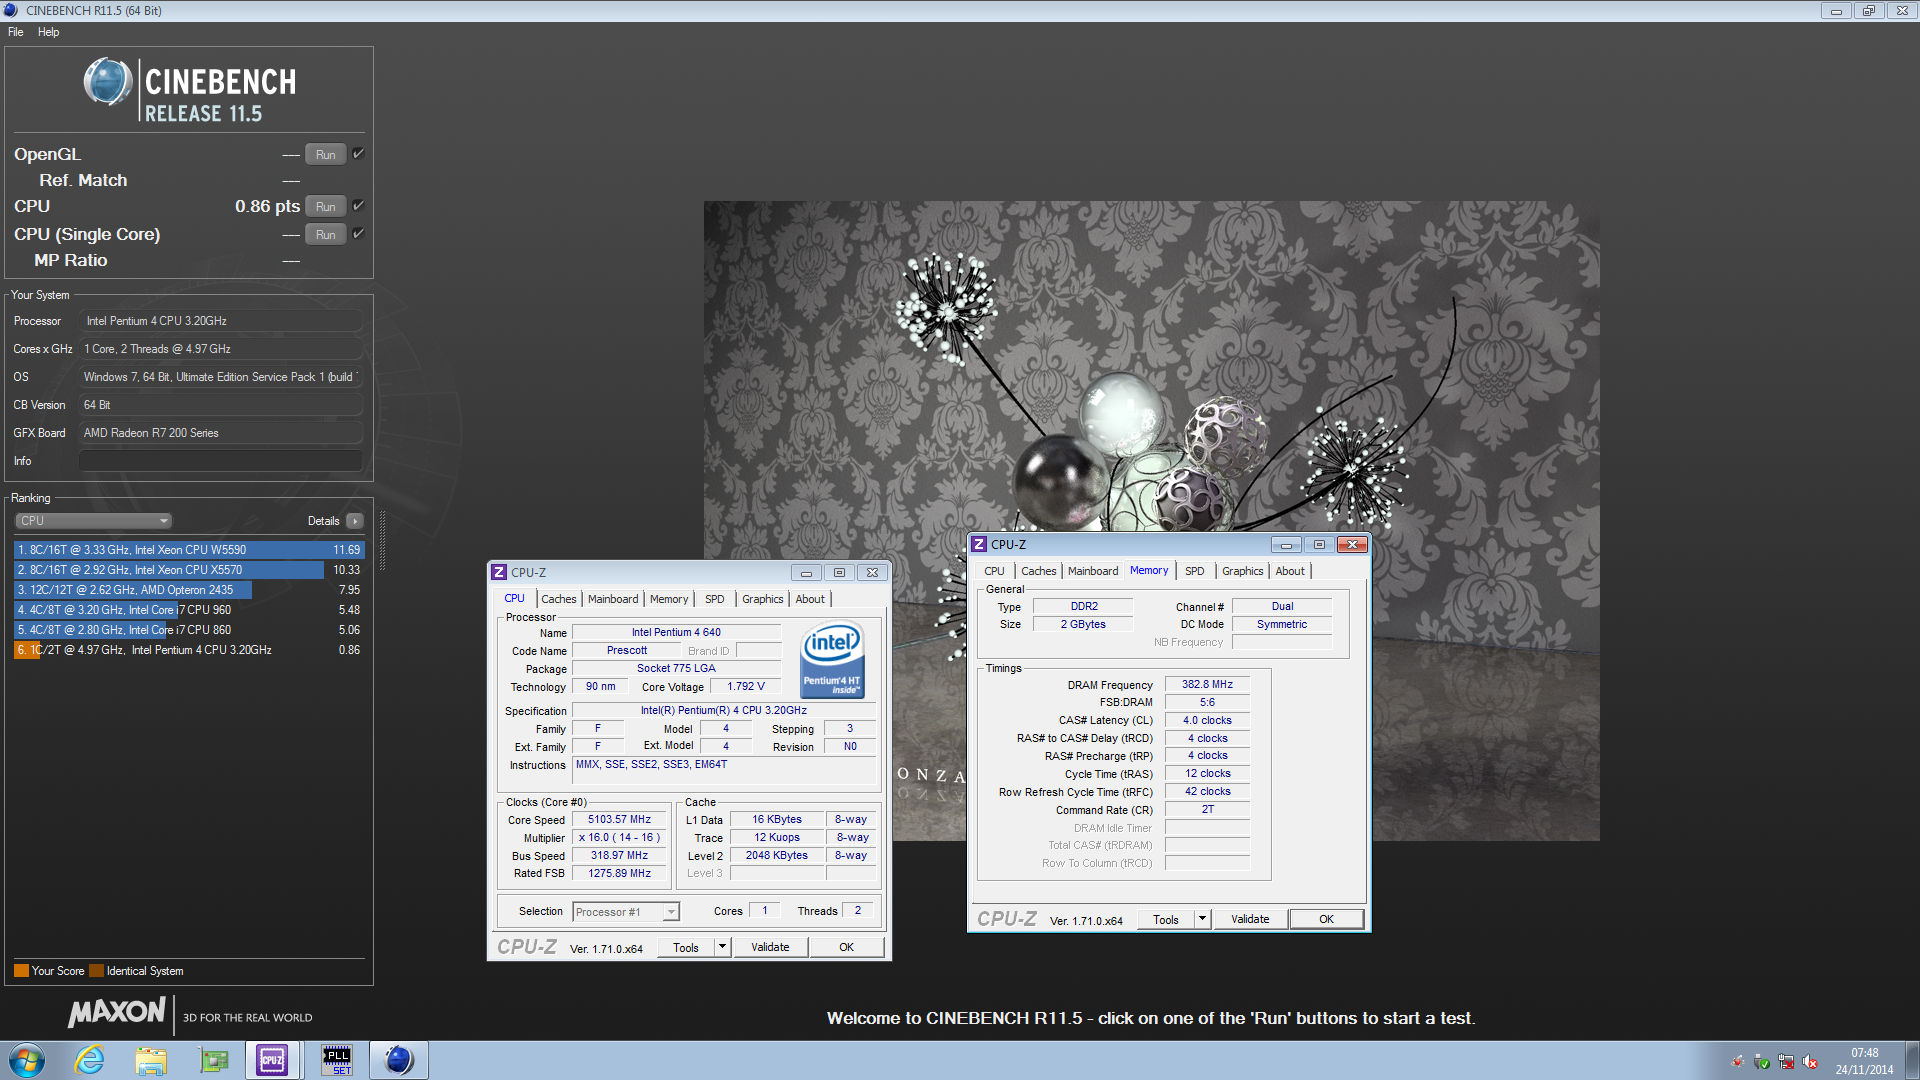
Task: Switch to Mainboard tab in CPU window
Action: 613,599
